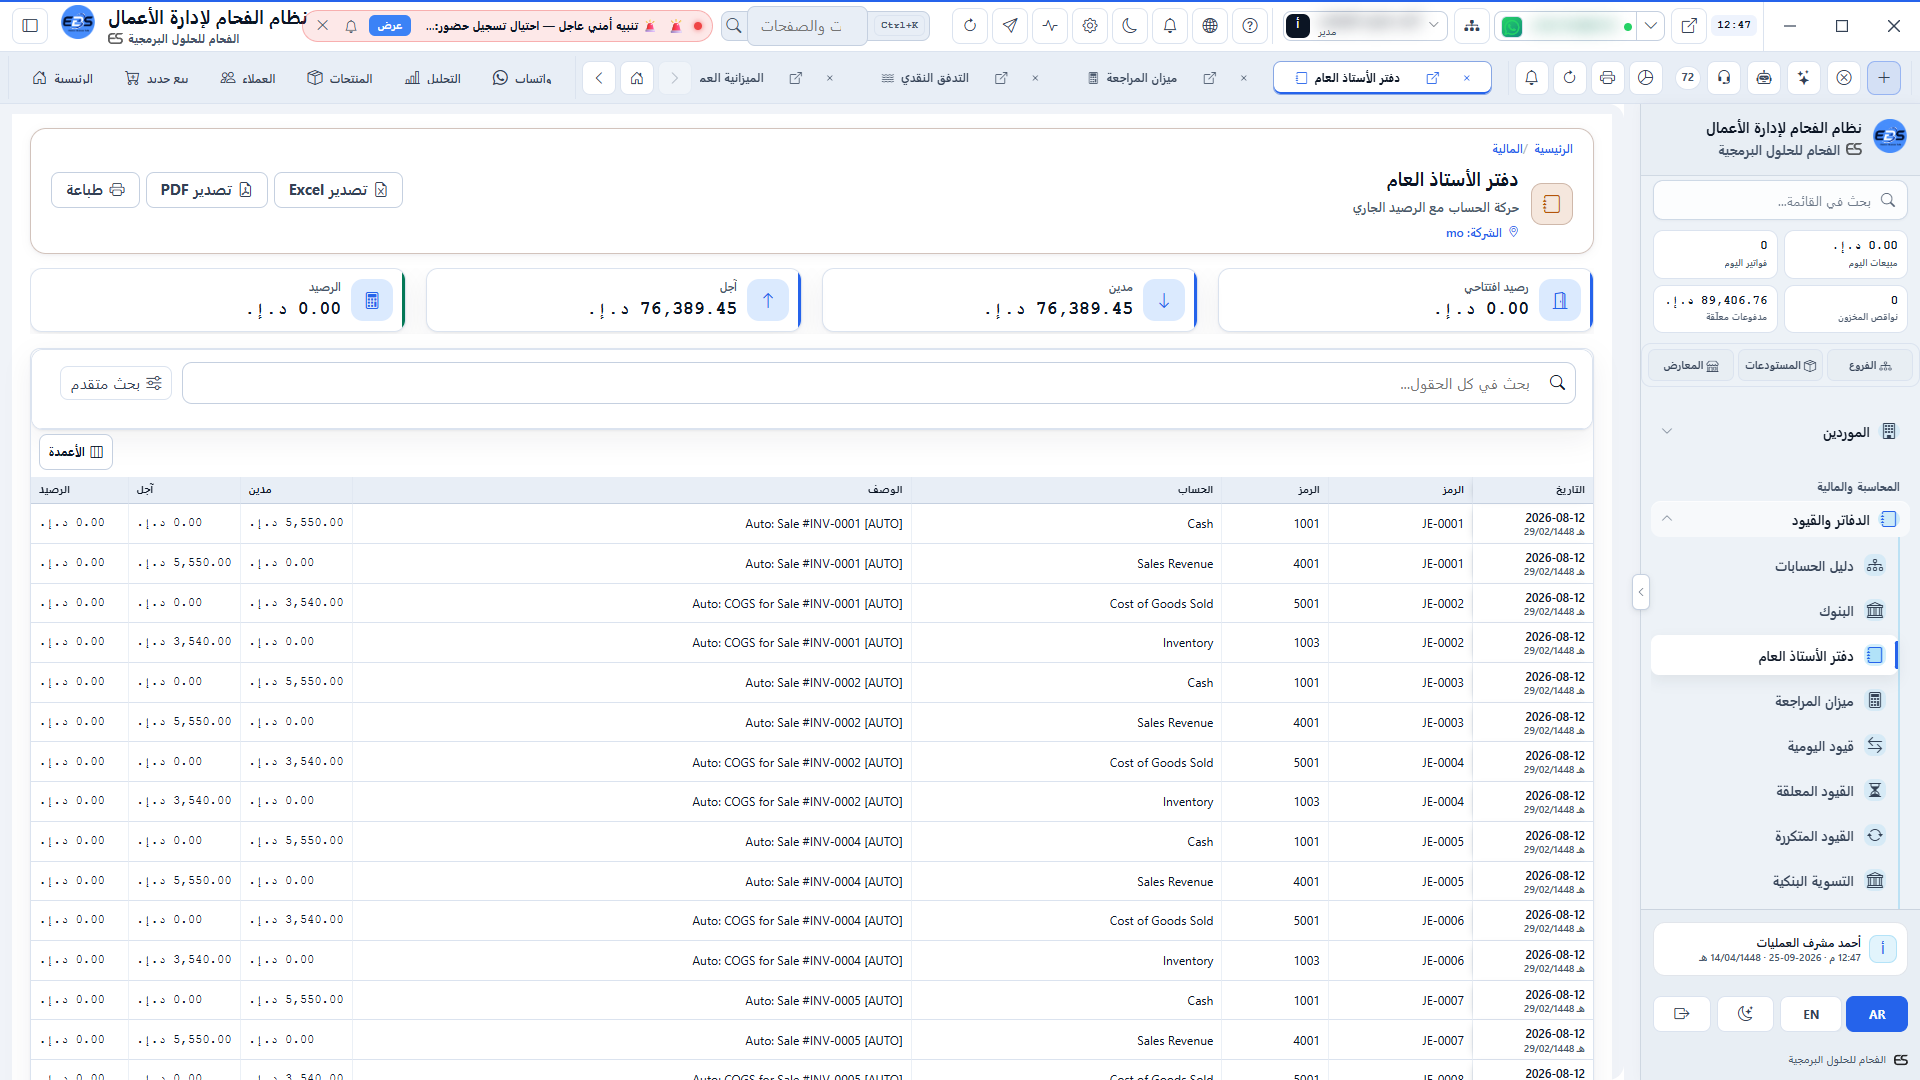
Task: Click the sparkle AI assistant icon
Action: pos(1804,78)
